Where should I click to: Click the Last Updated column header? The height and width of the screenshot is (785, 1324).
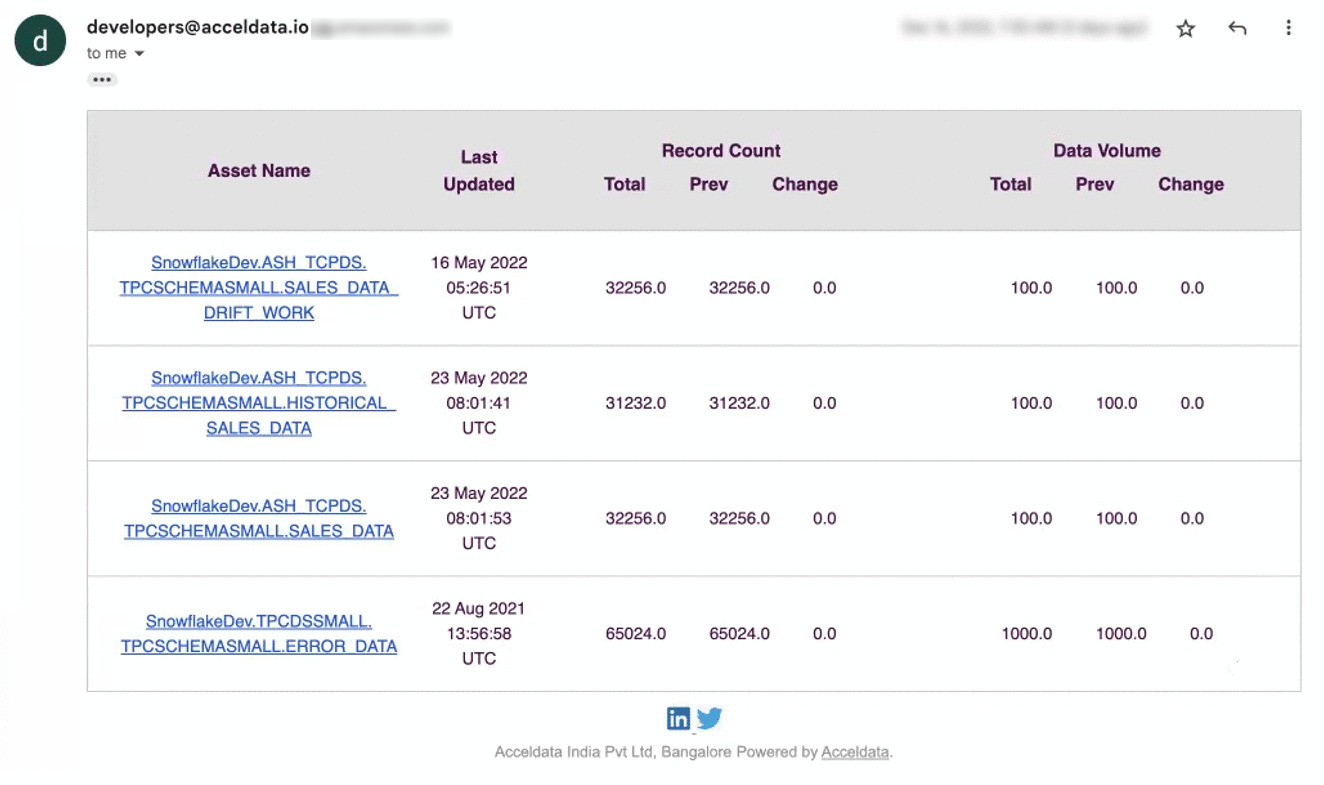[479, 171]
